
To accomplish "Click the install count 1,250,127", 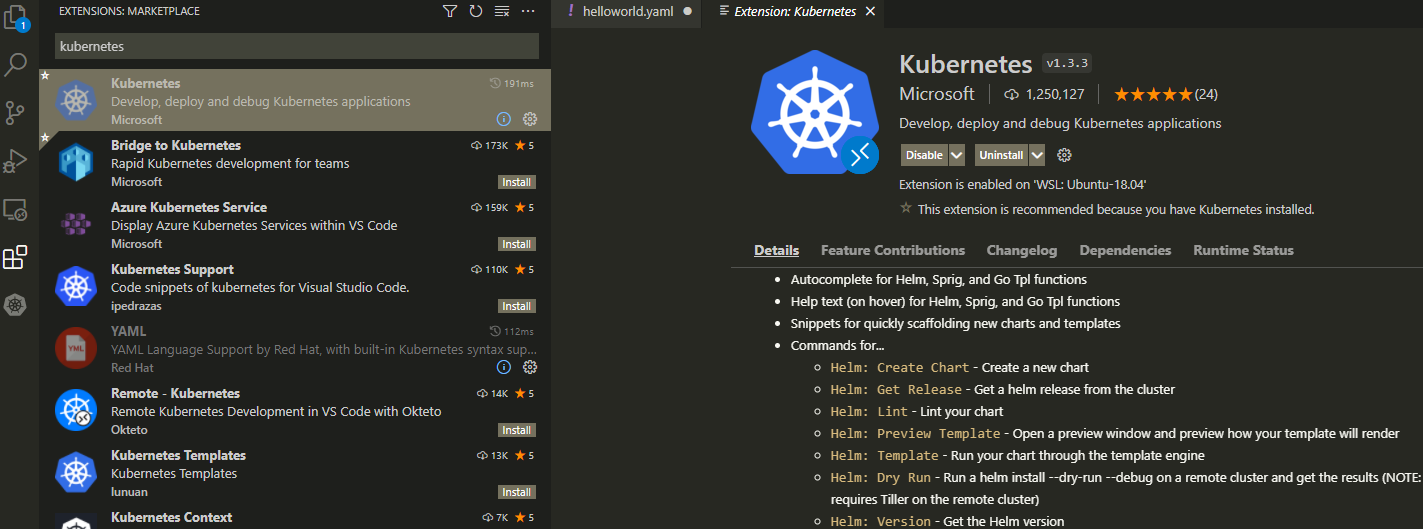I will (1044, 94).
